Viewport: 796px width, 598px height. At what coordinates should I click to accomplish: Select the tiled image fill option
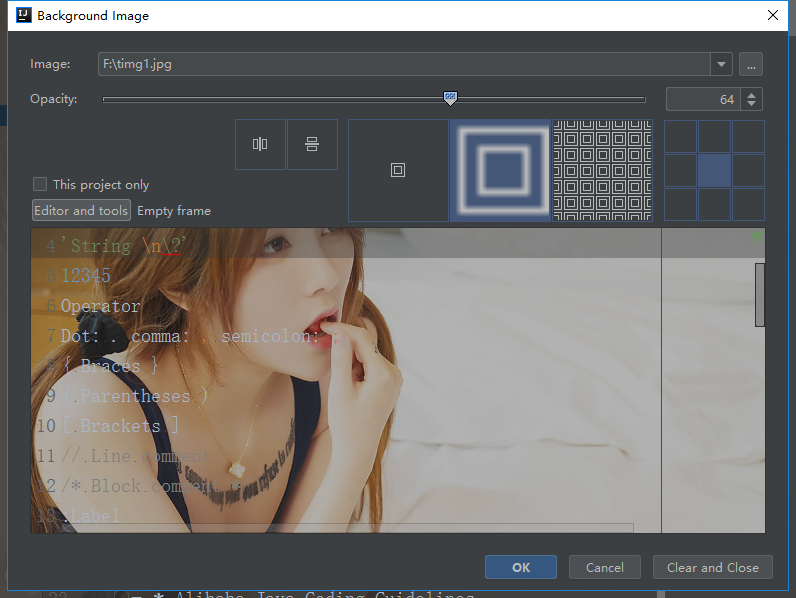(x=602, y=171)
